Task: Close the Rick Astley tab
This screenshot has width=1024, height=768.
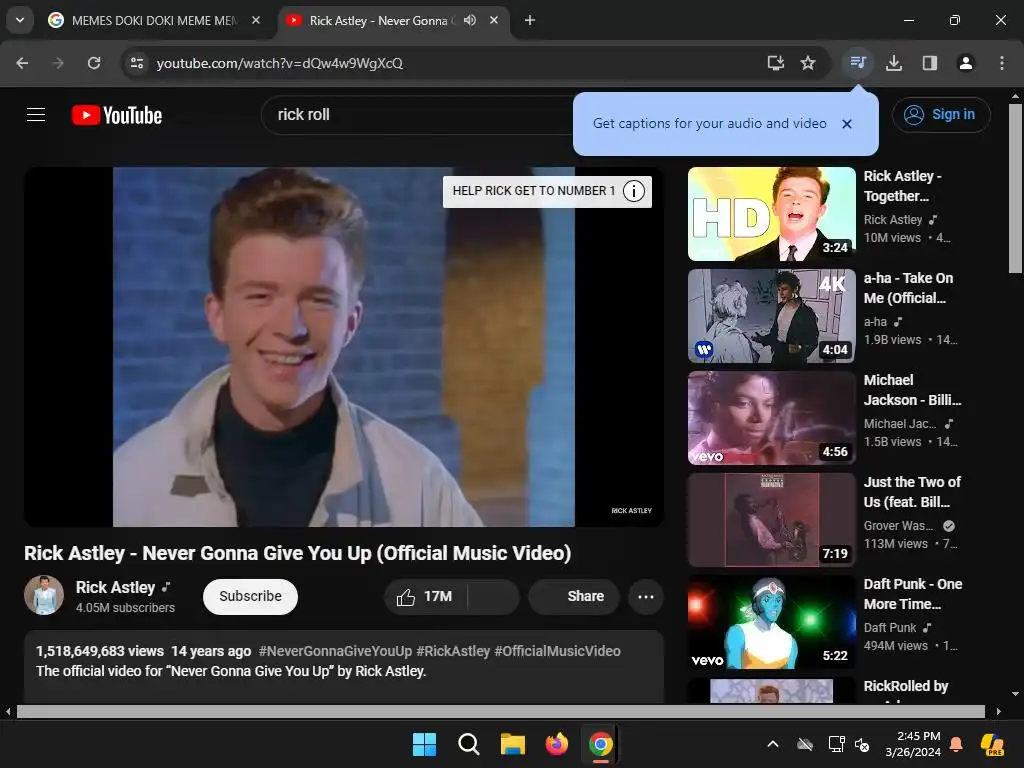Action: (x=494, y=20)
